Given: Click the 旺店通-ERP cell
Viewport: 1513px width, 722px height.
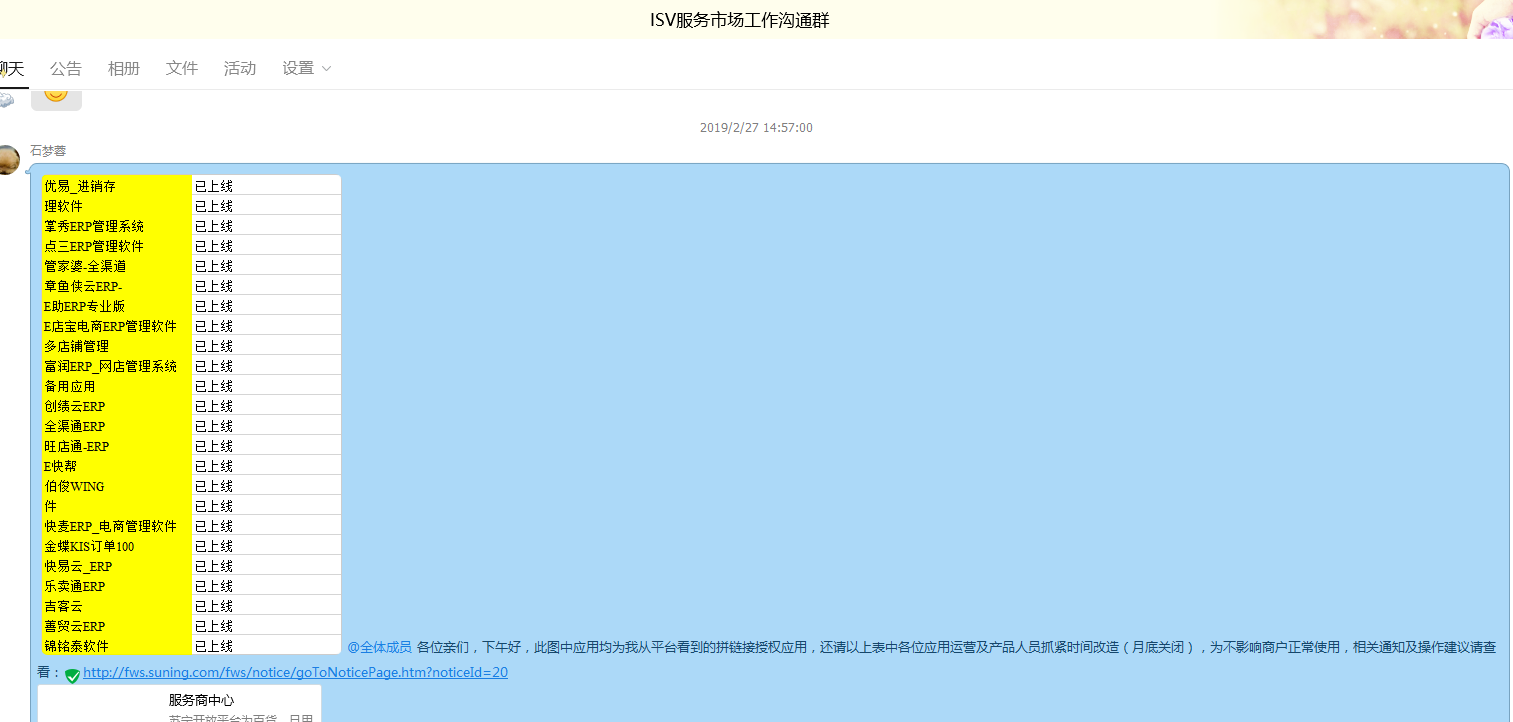Looking at the screenshot, I should tap(117, 446).
